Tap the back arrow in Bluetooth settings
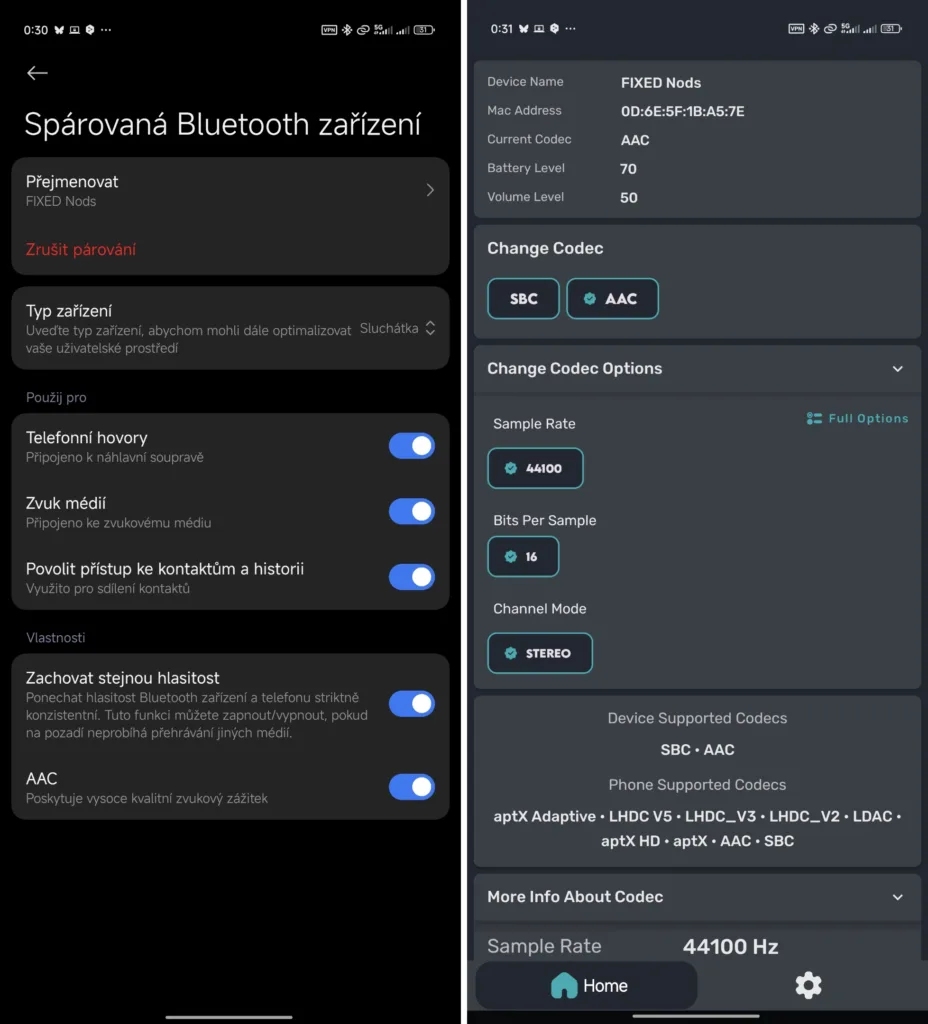The image size is (928, 1024). click(x=37, y=73)
